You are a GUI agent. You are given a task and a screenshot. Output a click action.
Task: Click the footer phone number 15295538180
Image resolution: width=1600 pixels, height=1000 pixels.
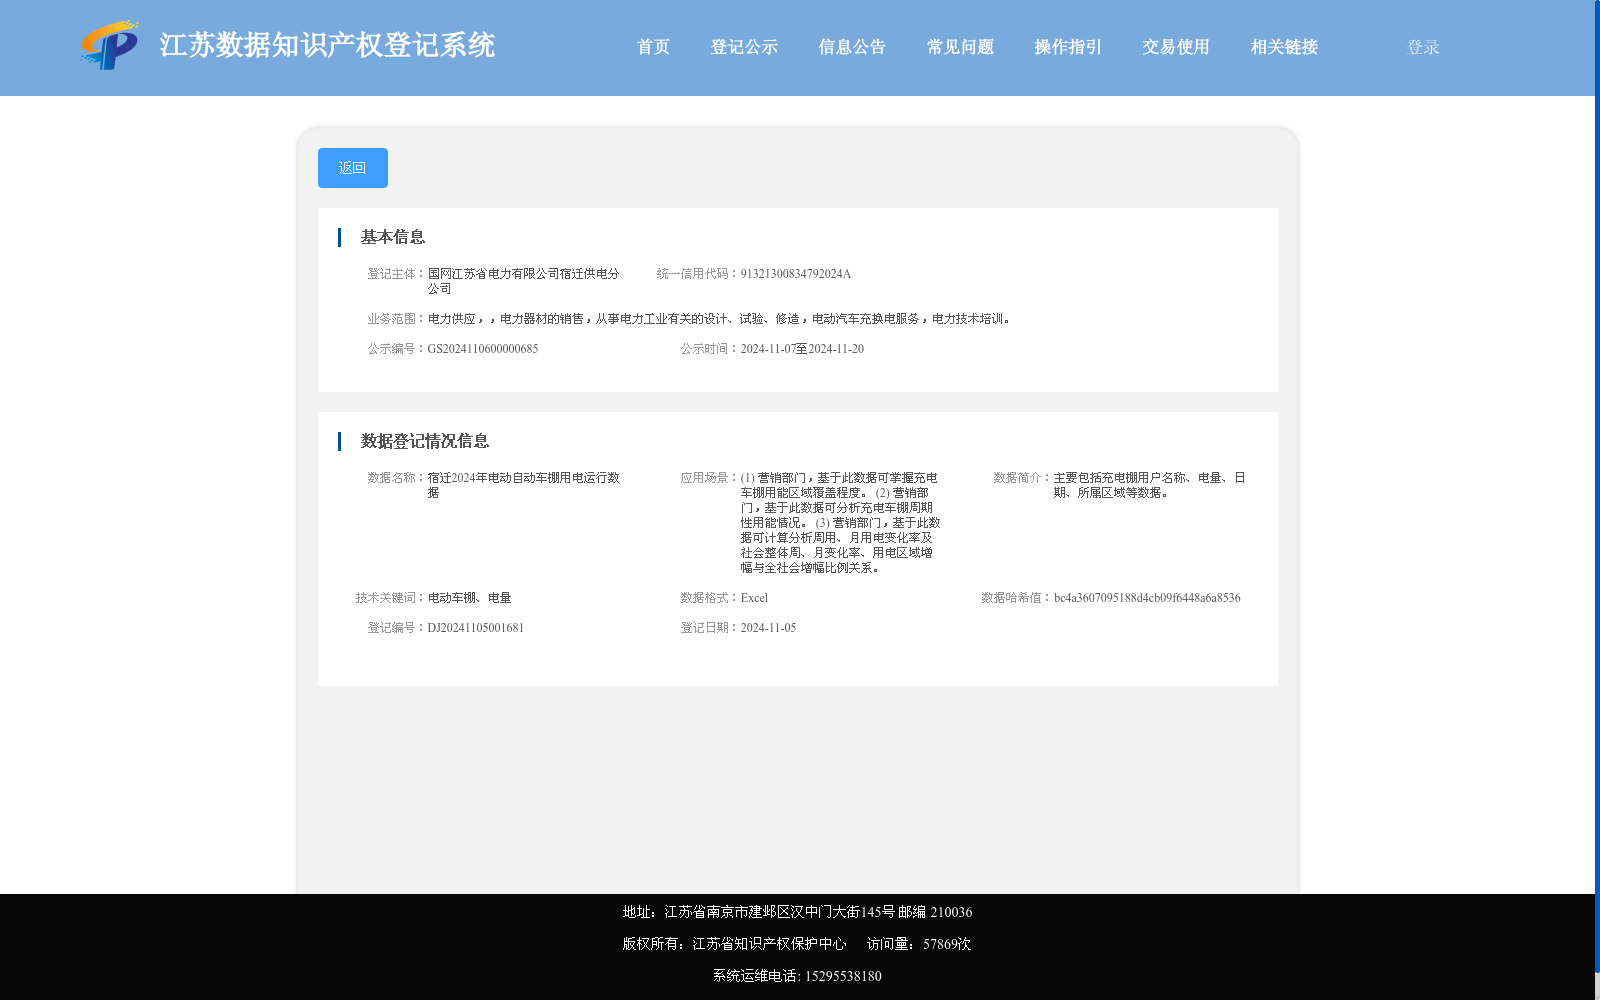pyautogui.click(x=843, y=976)
